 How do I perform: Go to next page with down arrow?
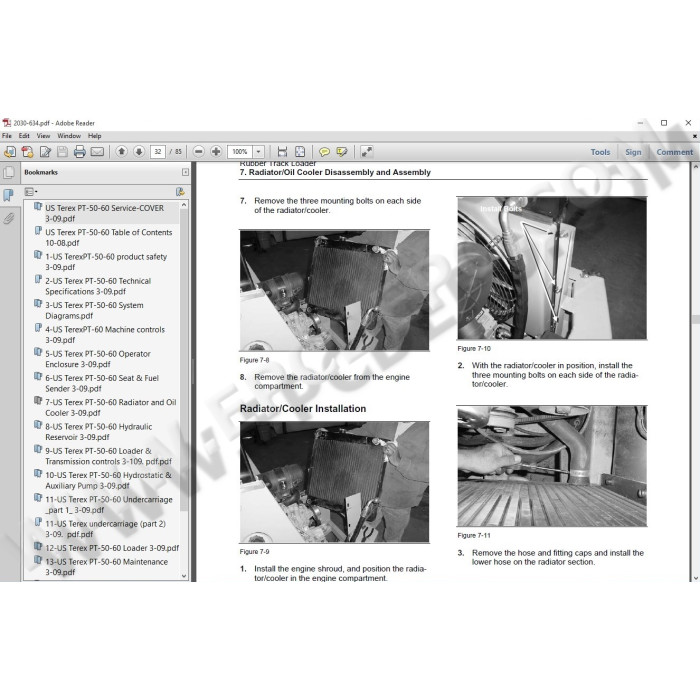point(139,152)
